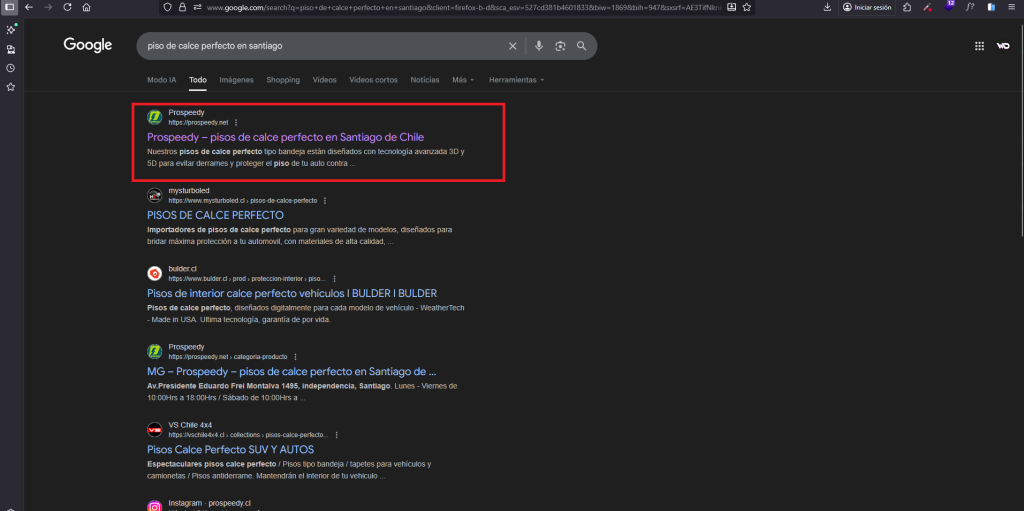This screenshot has height=511, width=1024.
Task: Open Pisos de interior calce perfecto BULDER link
Action: (292, 293)
